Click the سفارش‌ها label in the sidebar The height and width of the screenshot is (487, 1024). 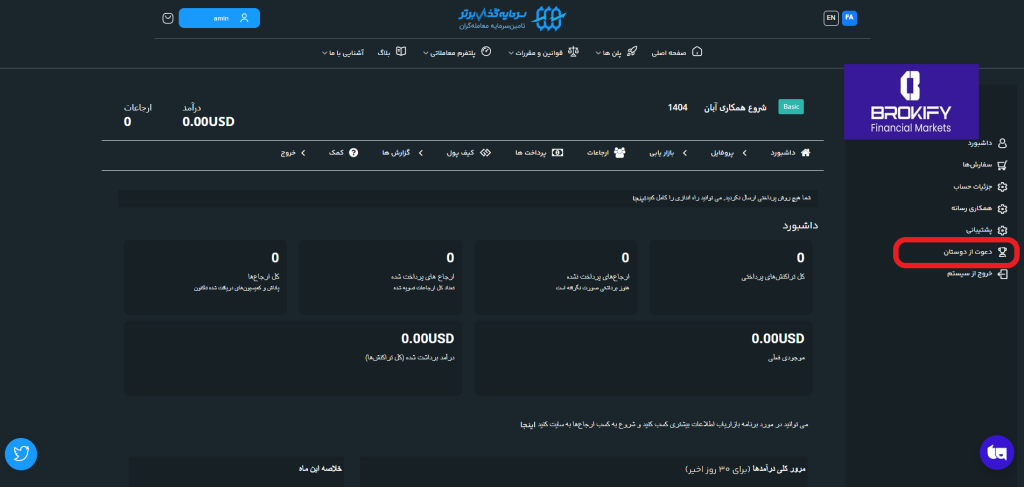(977, 165)
